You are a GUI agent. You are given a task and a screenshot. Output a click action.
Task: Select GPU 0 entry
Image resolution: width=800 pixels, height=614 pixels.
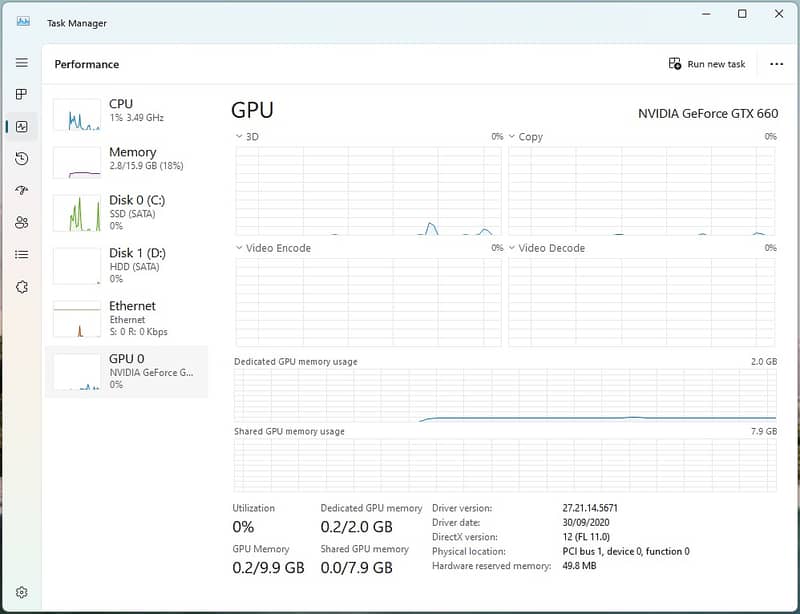(126, 372)
